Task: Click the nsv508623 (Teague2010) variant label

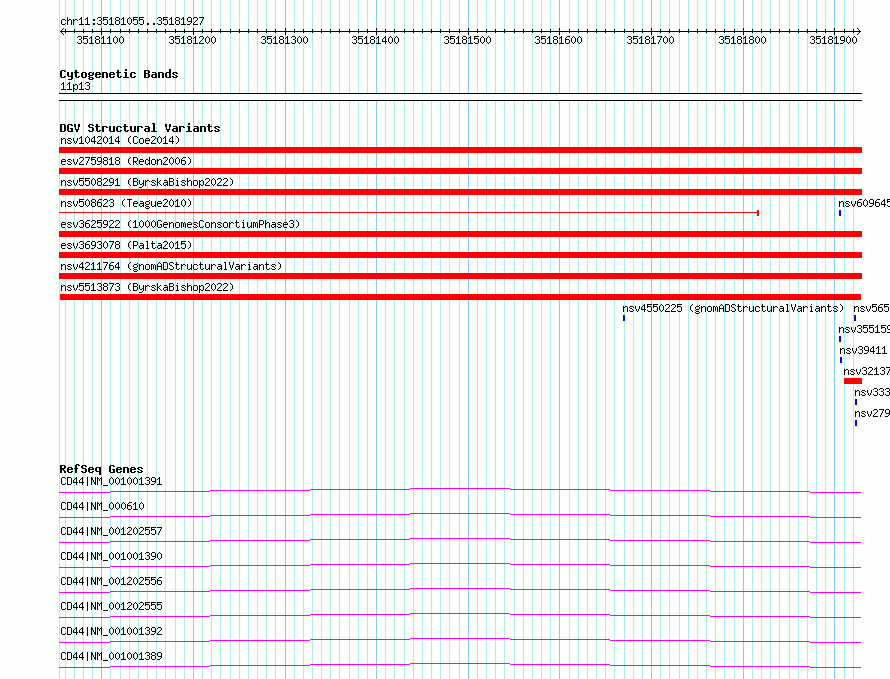Action: [126, 203]
